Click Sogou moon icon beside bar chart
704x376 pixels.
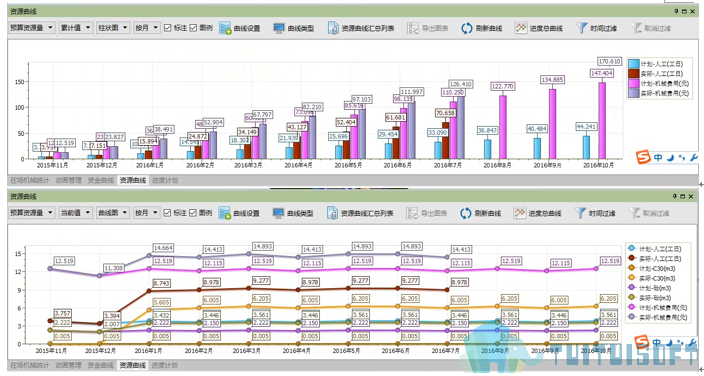[669, 158]
